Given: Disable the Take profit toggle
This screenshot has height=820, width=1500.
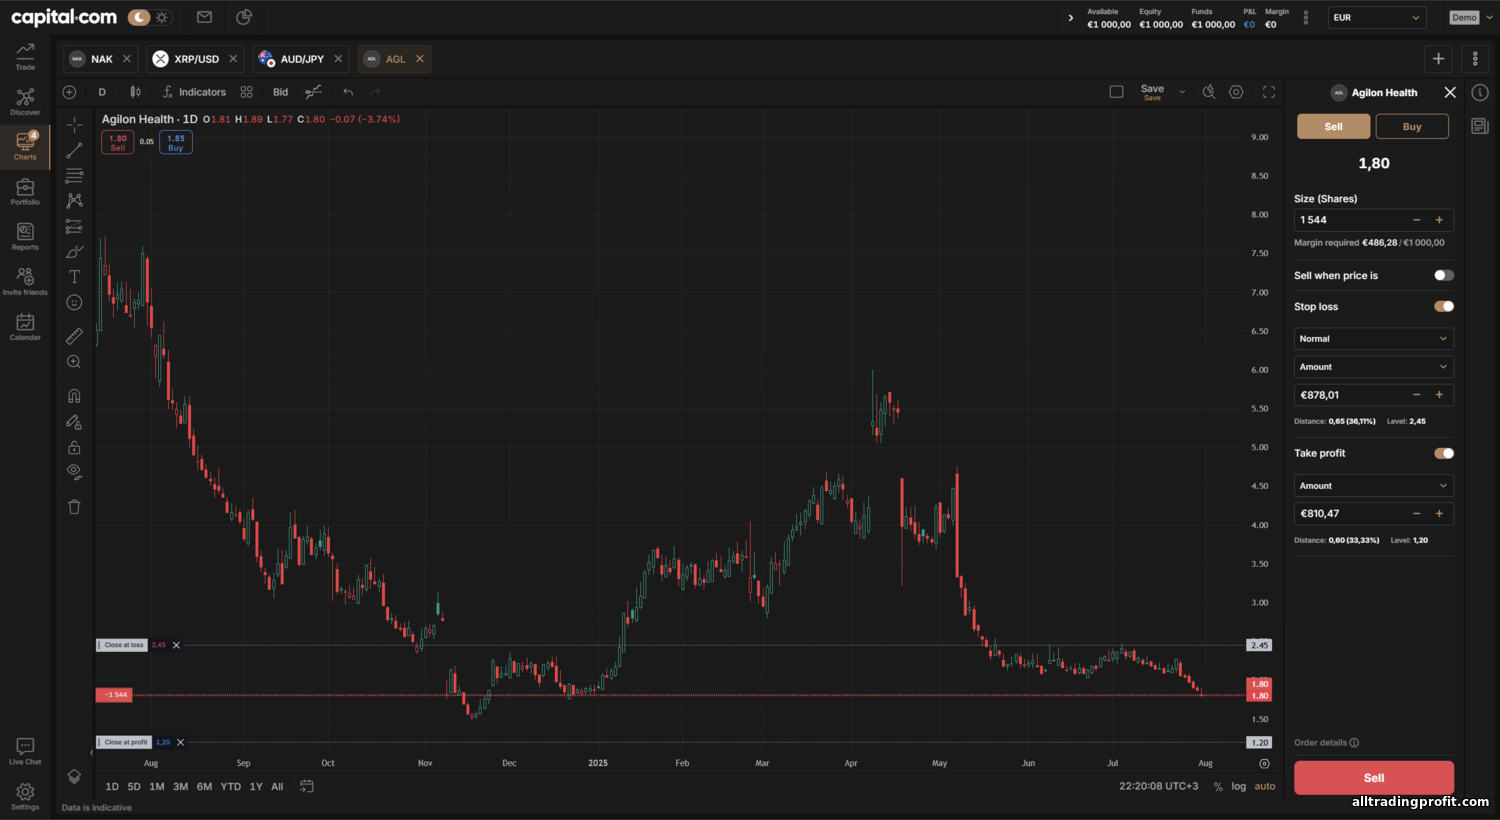Looking at the screenshot, I should click(x=1443, y=453).
